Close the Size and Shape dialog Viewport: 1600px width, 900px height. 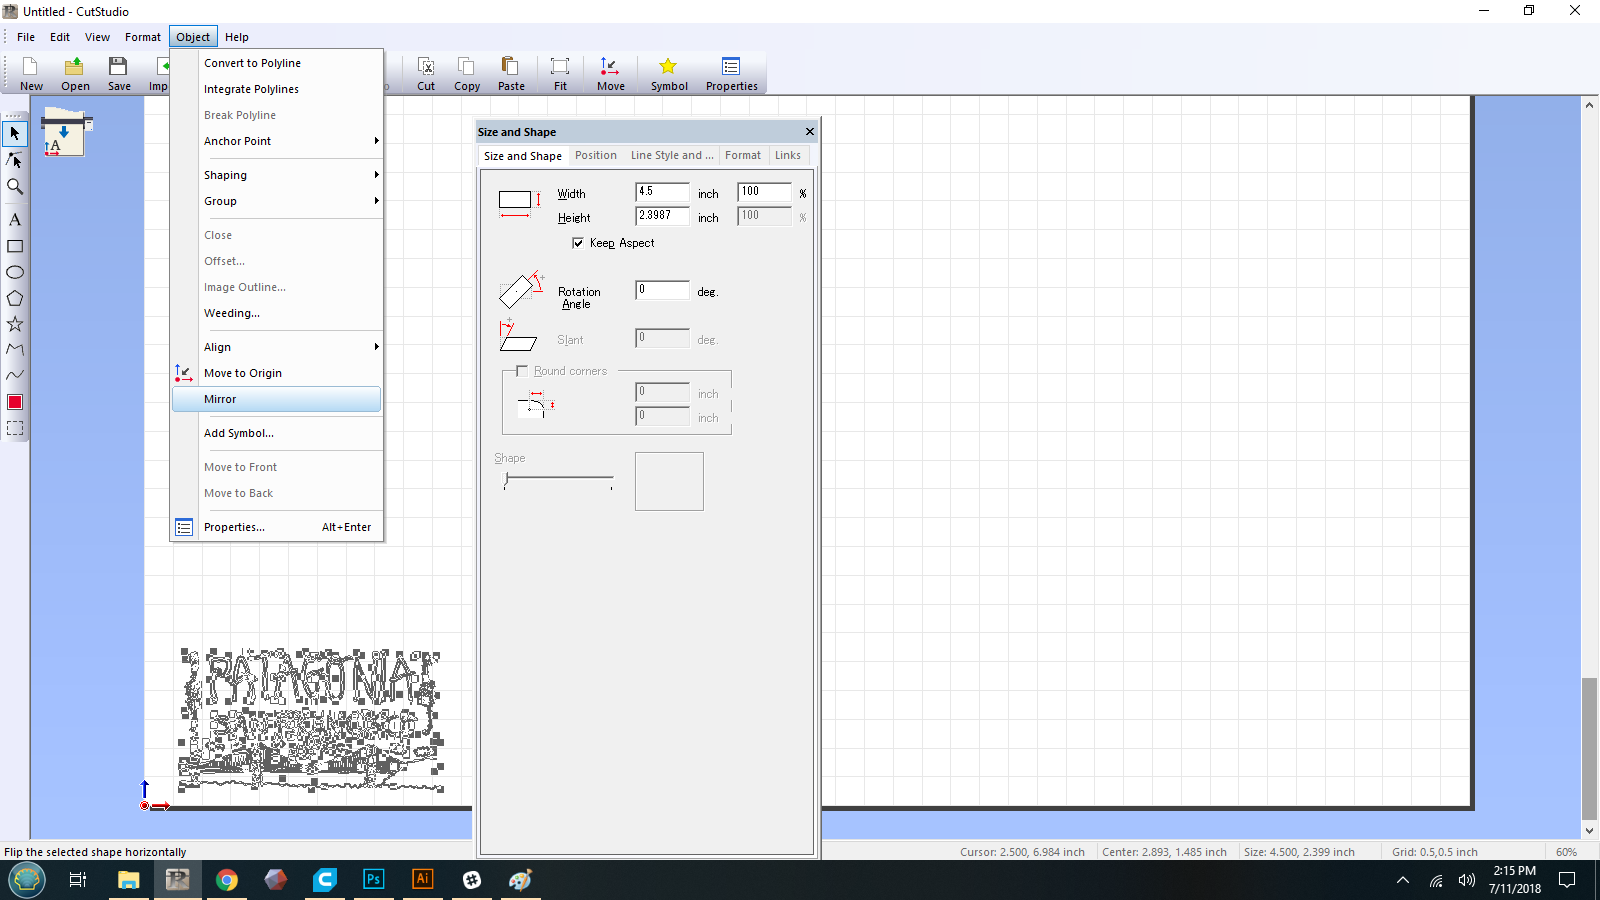[810, 131]
